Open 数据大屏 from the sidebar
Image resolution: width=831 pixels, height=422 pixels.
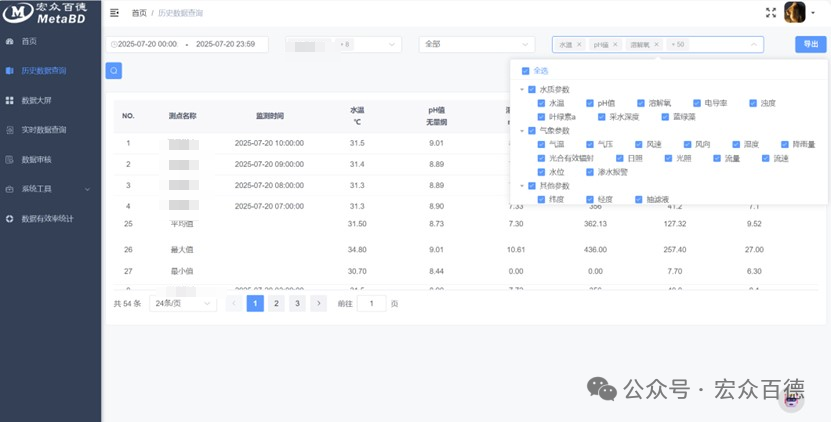37,100
